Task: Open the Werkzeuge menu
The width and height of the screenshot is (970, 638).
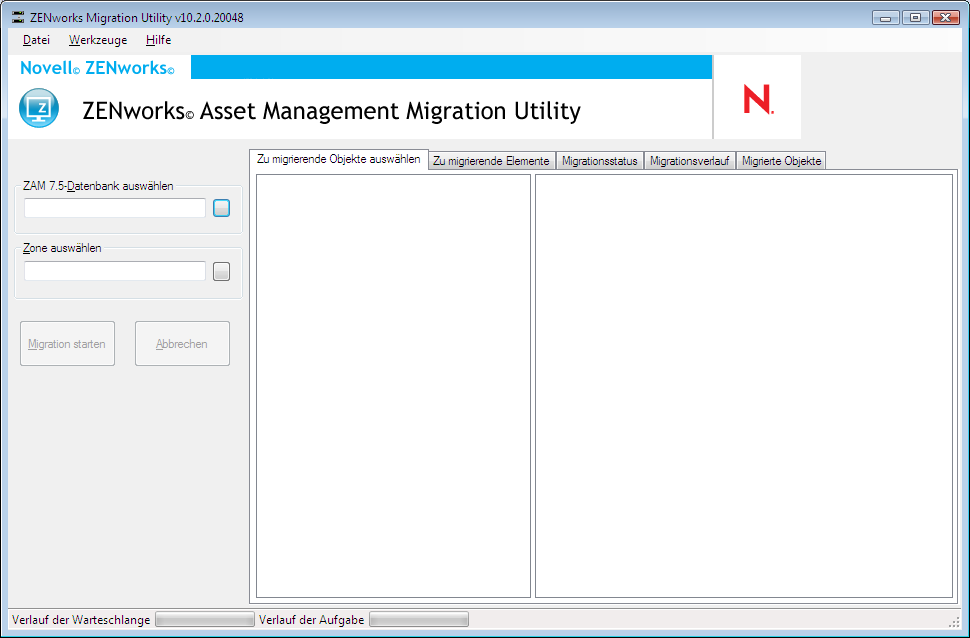Action: click(x=98, y=40)
